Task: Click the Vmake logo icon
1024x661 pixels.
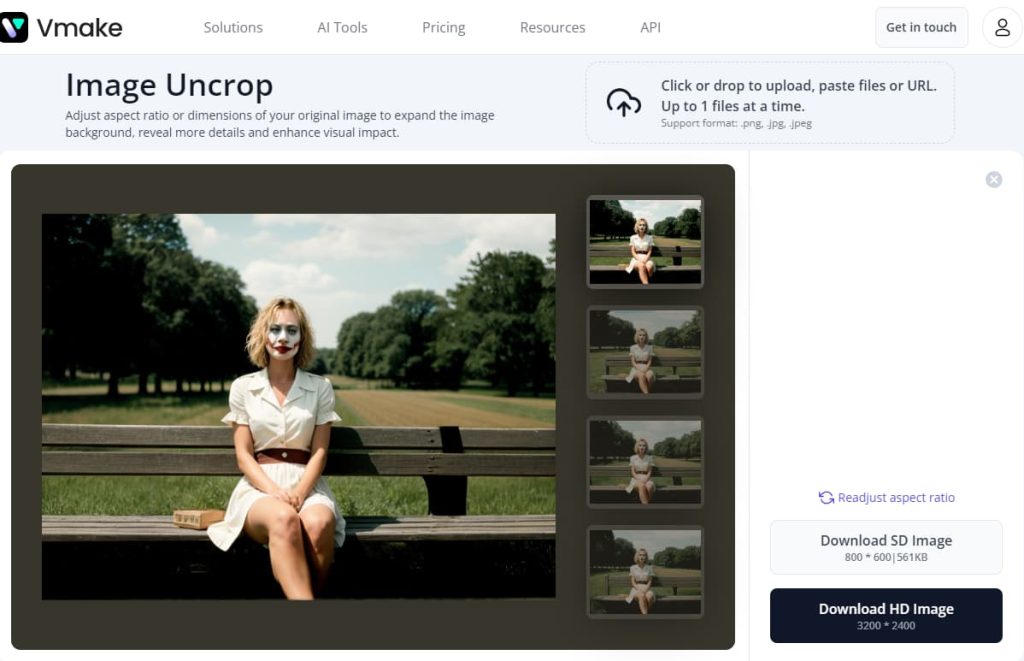Action: (13, 27)
